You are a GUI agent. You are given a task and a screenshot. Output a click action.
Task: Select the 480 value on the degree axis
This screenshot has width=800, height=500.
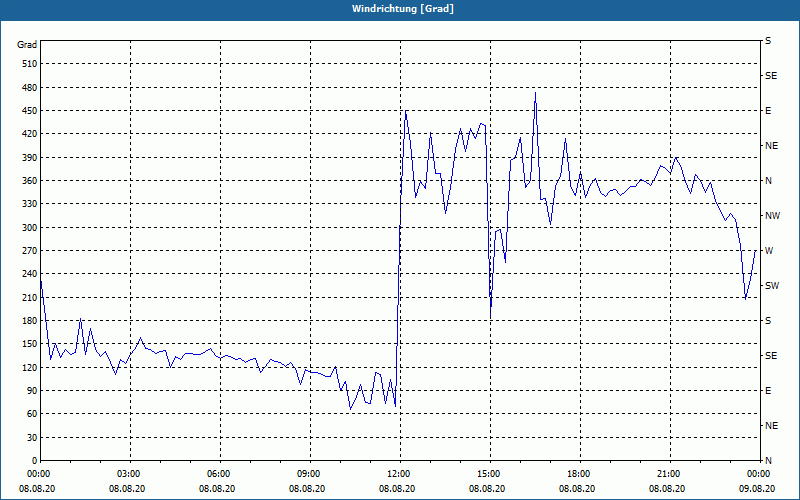click(x=30, y=88)
